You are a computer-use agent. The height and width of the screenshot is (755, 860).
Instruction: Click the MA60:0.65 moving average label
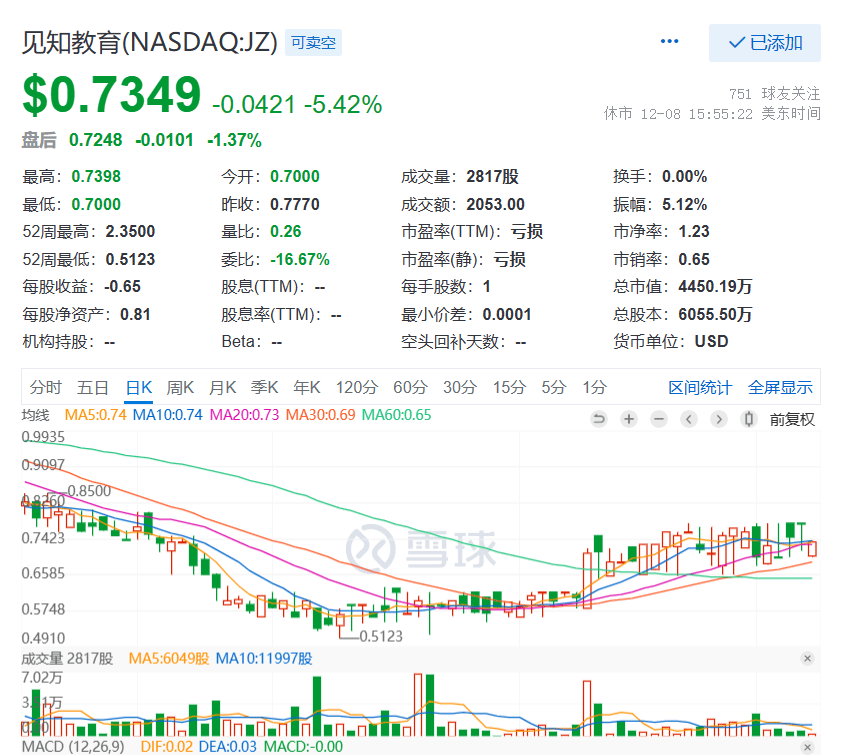pos(397,415)
